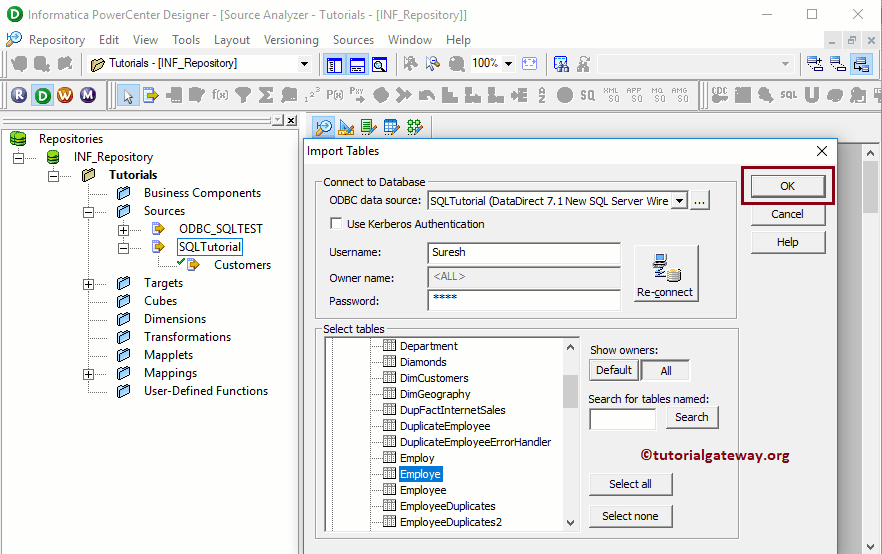Open the Tools menu
882x554 pixels.
click(x=186, y=40)
